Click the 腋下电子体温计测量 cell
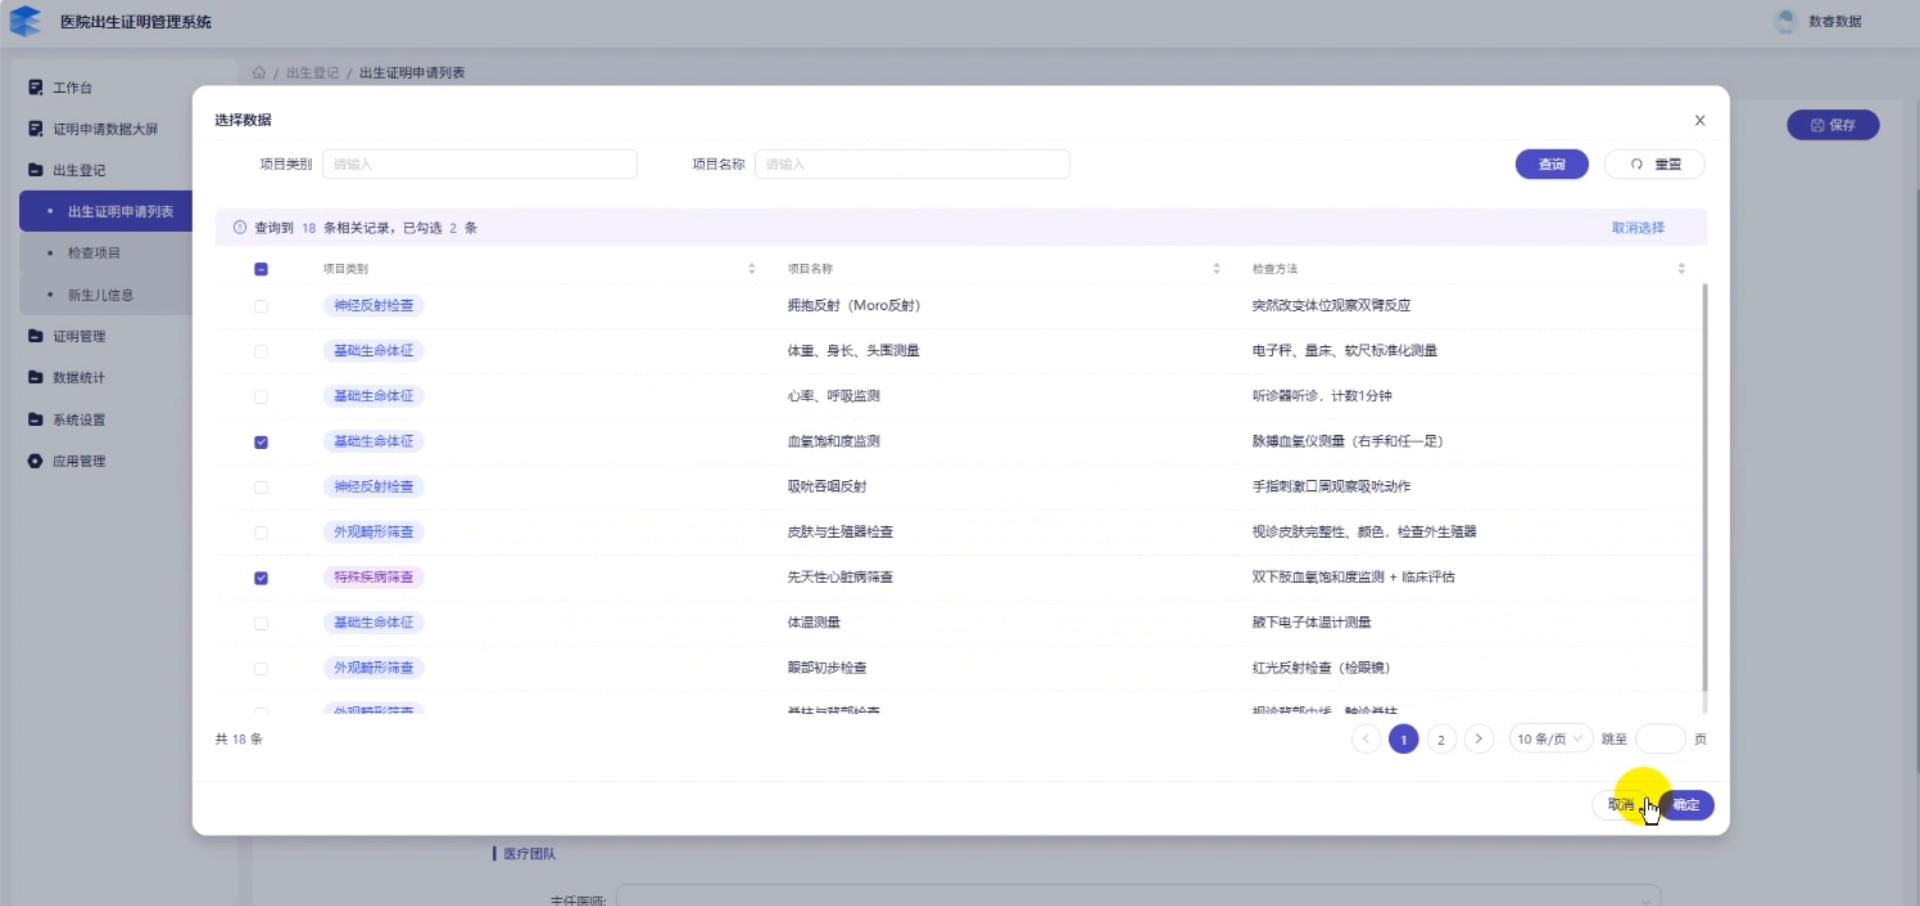The height and width of the screenshot is (906, 1920). [x=1312, y=622]
